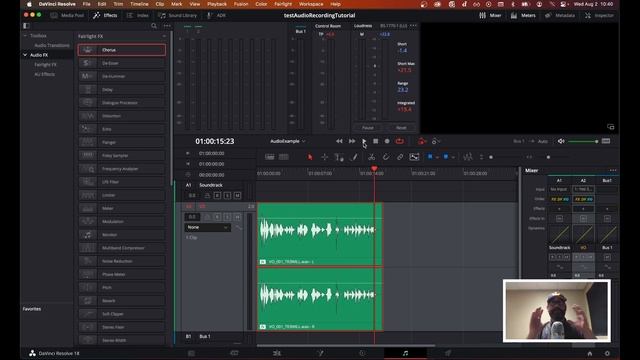
Task: Arm Record on the A2 track header
Action: 217,217
